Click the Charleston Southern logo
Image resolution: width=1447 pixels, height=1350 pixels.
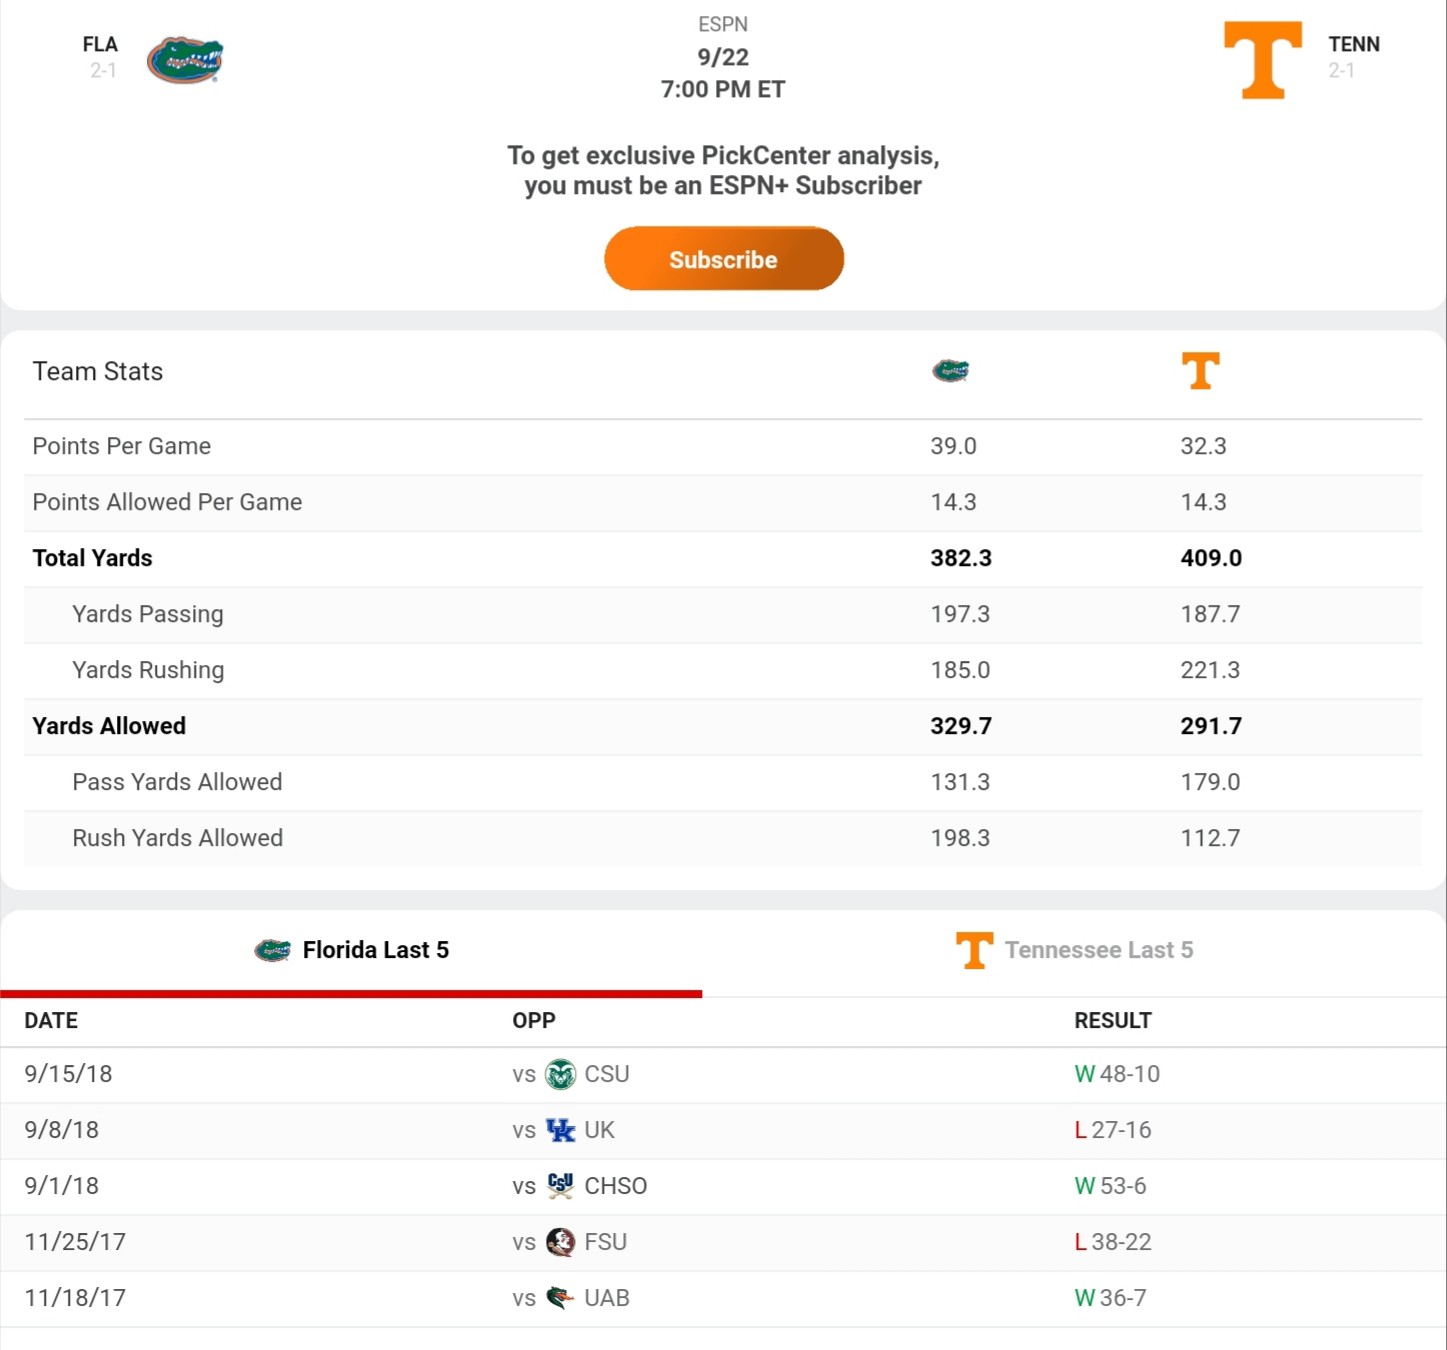point(560,1186)
